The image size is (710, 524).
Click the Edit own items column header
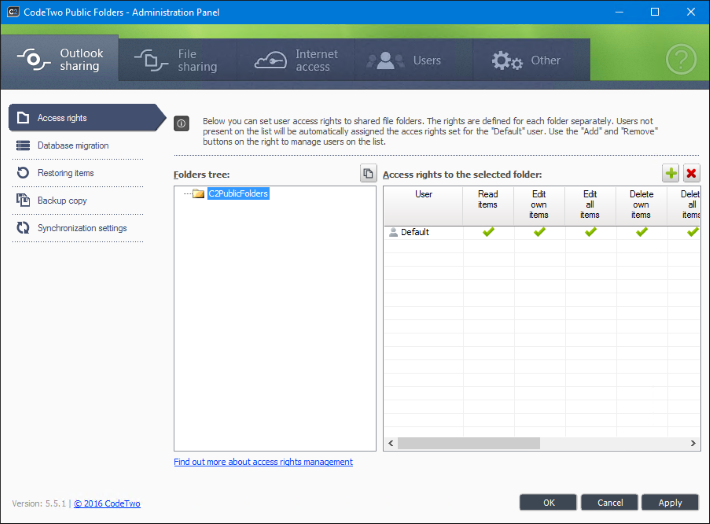pos(539,206)
